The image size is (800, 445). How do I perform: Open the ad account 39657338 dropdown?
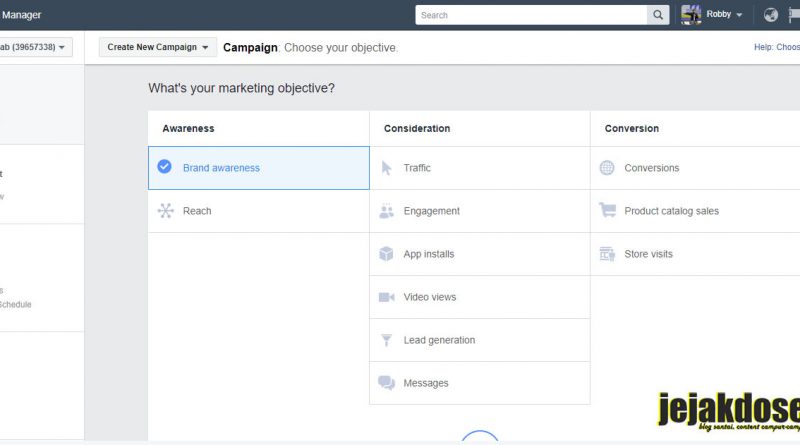pos(35,47)
